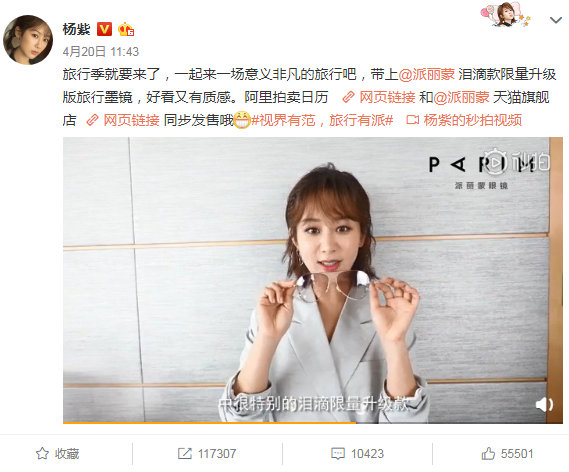Click the orange V verified badge

[x=105, y=29]
